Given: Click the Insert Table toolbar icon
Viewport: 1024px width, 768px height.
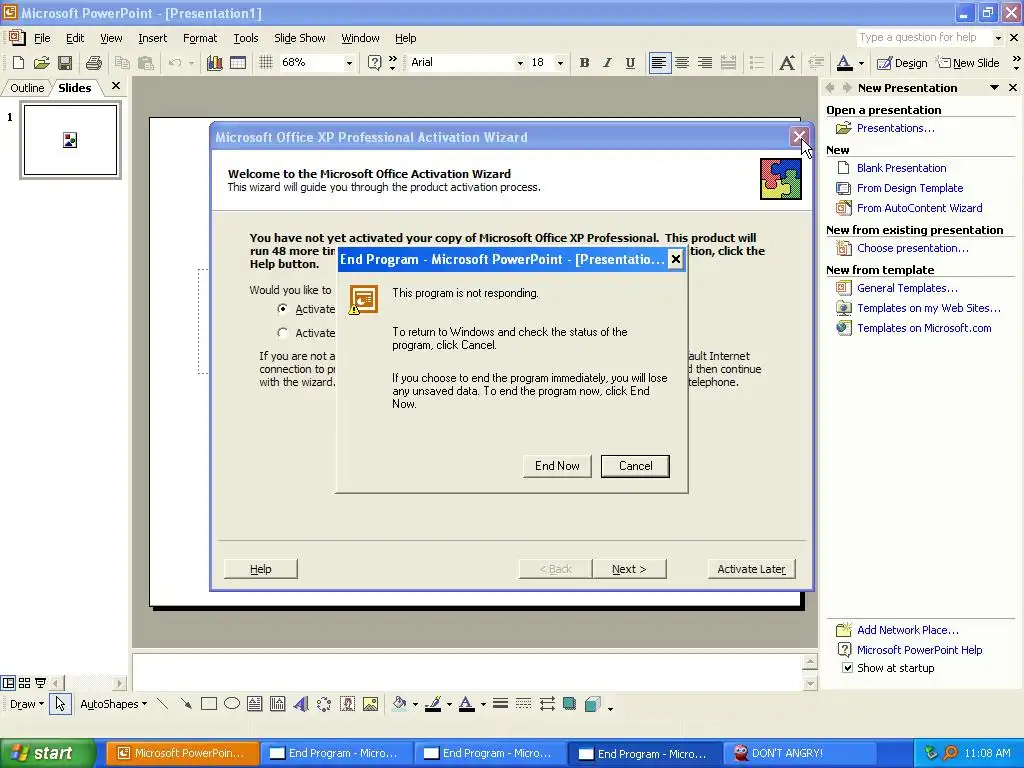Looking at the screenshot, I should pos(238,63).
